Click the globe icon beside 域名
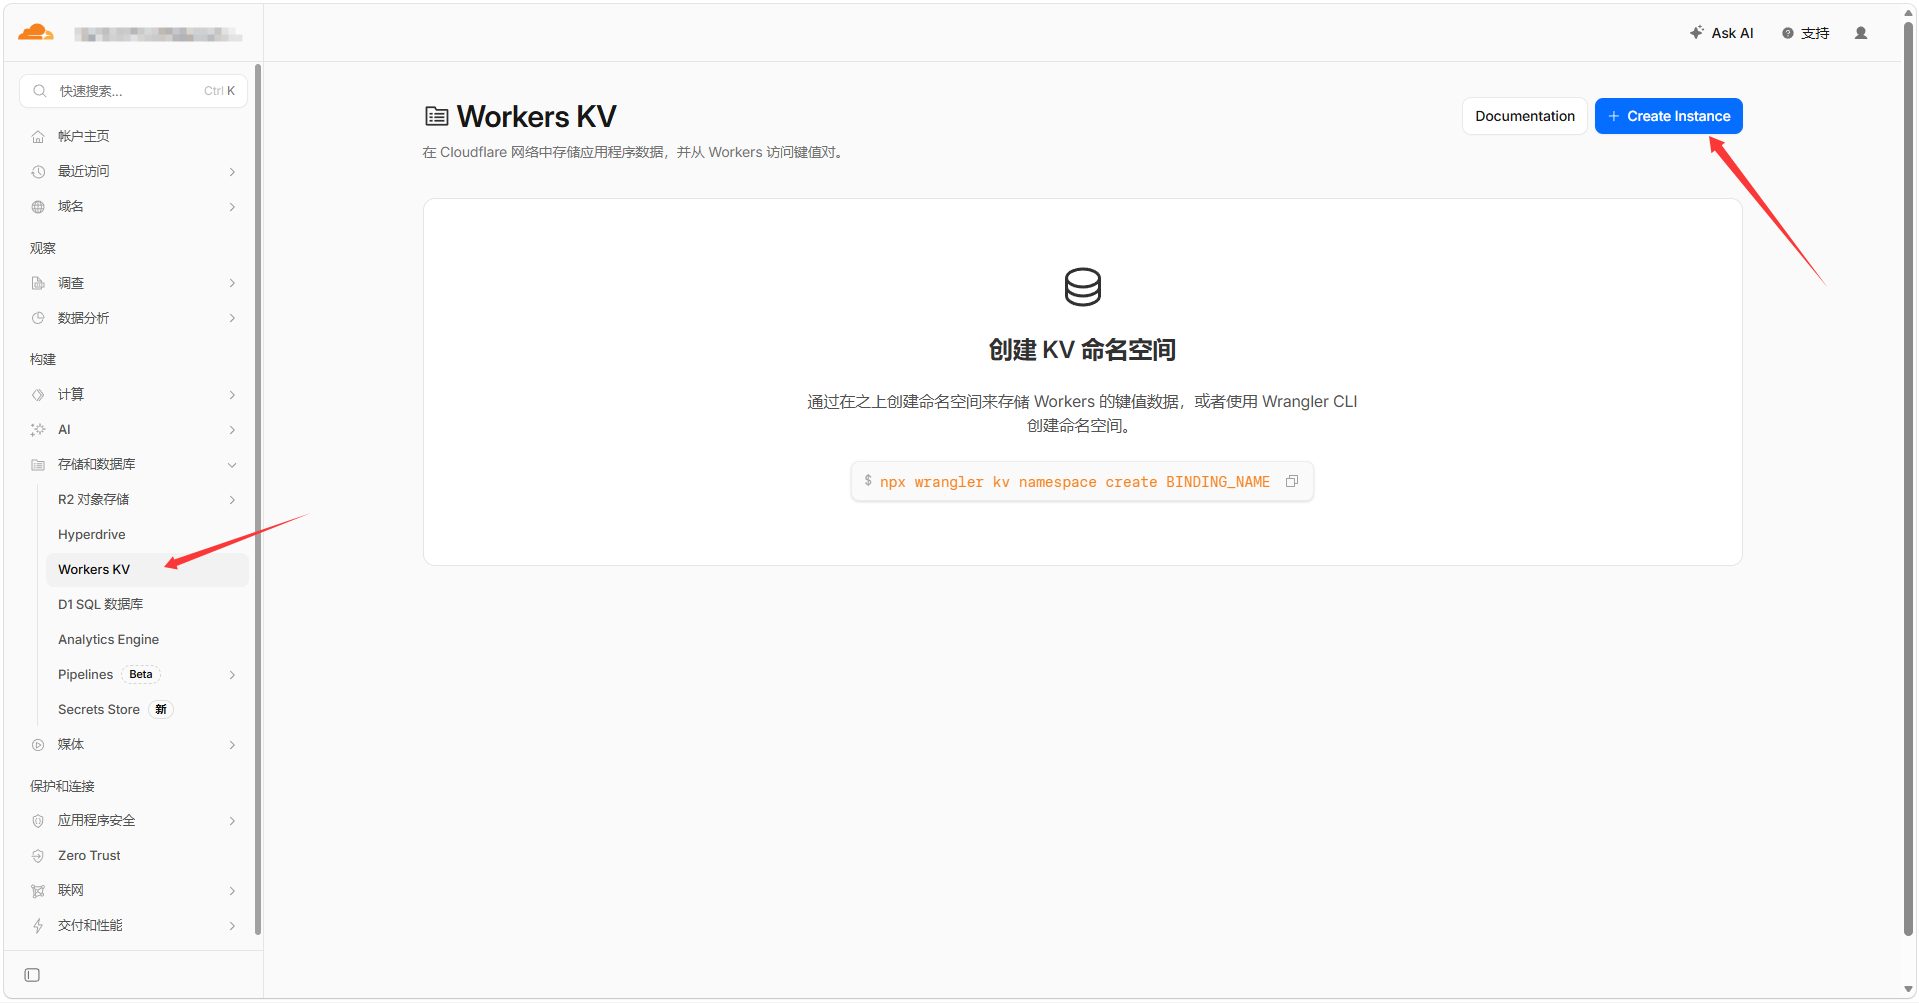 tap(38, 207)
